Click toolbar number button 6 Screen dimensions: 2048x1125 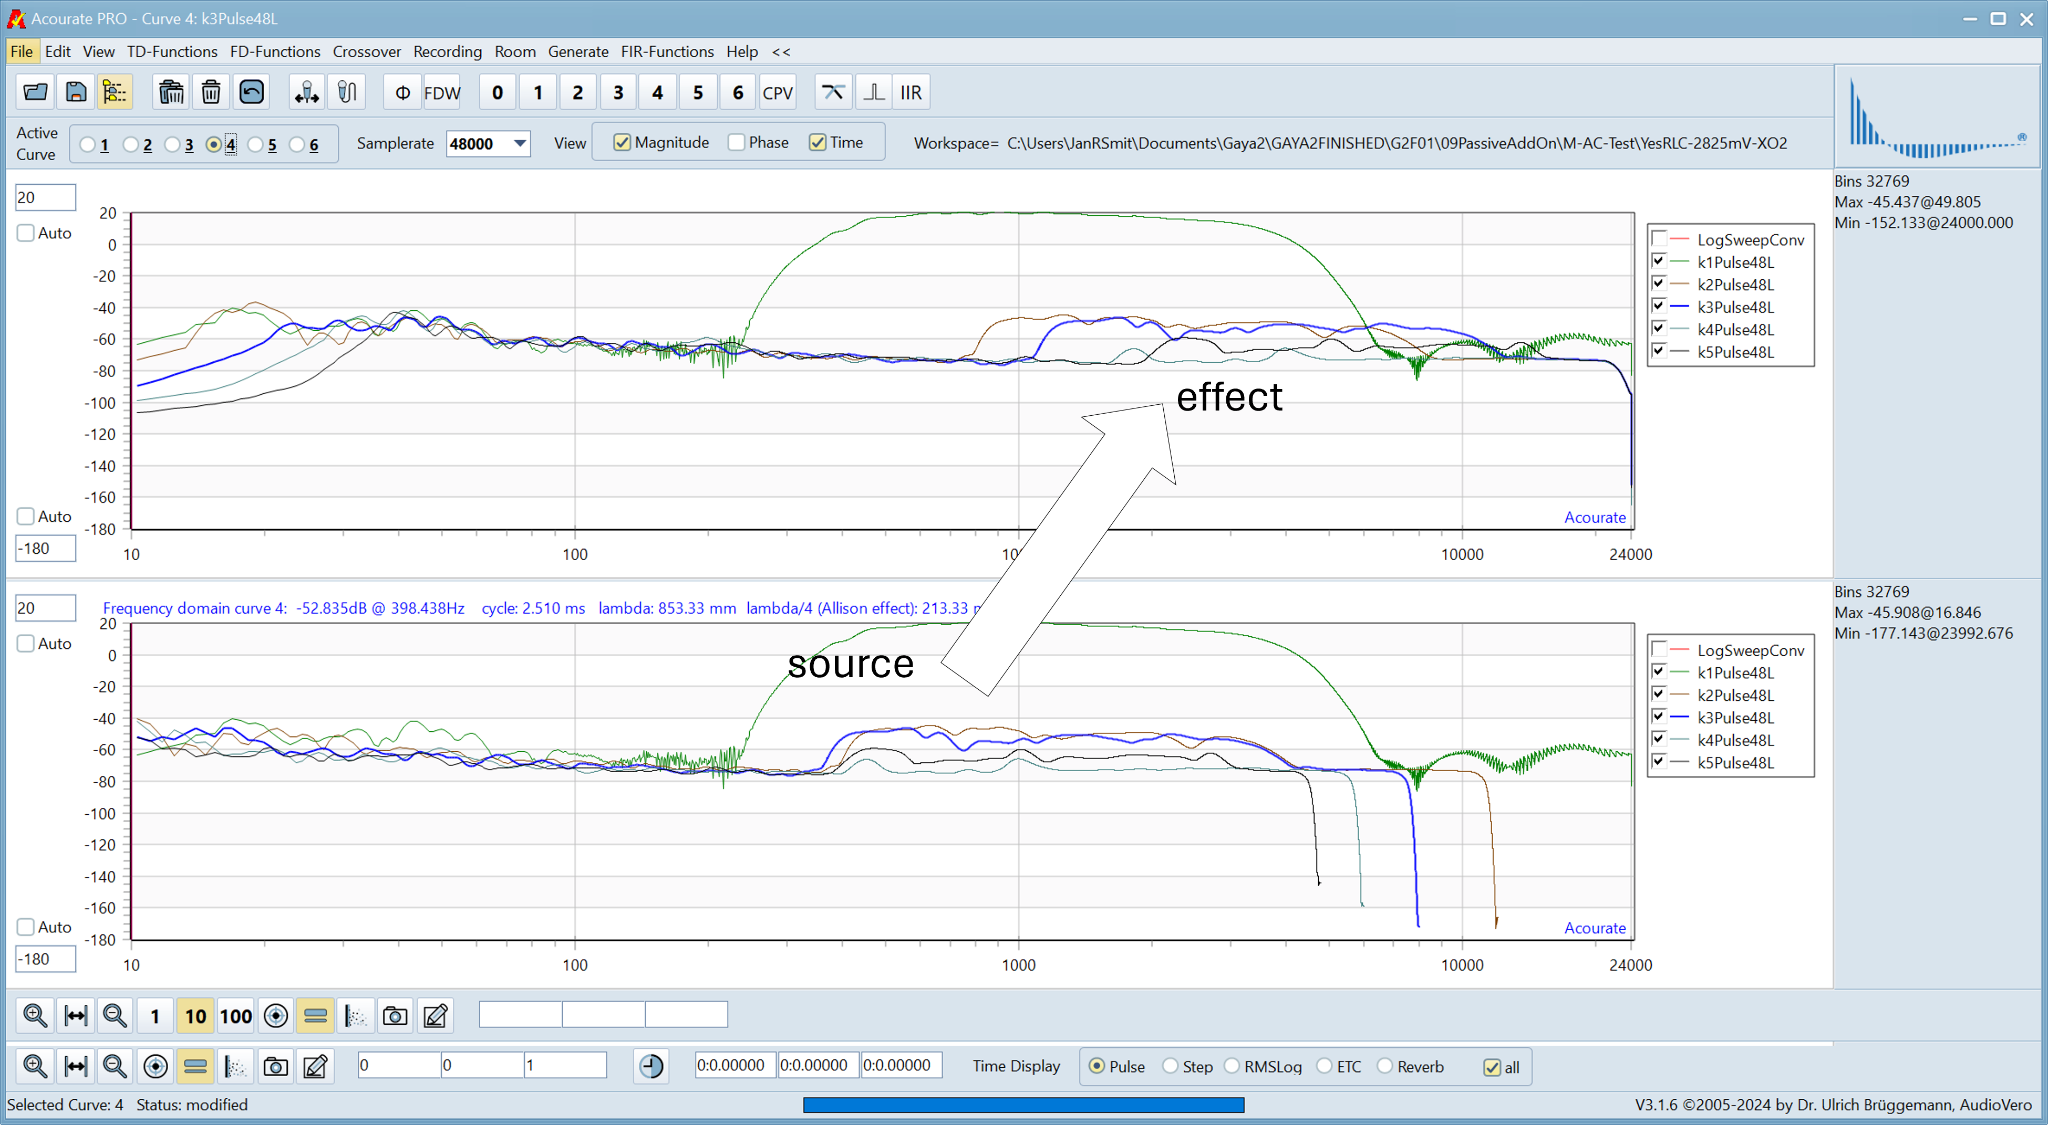point(738,92)
